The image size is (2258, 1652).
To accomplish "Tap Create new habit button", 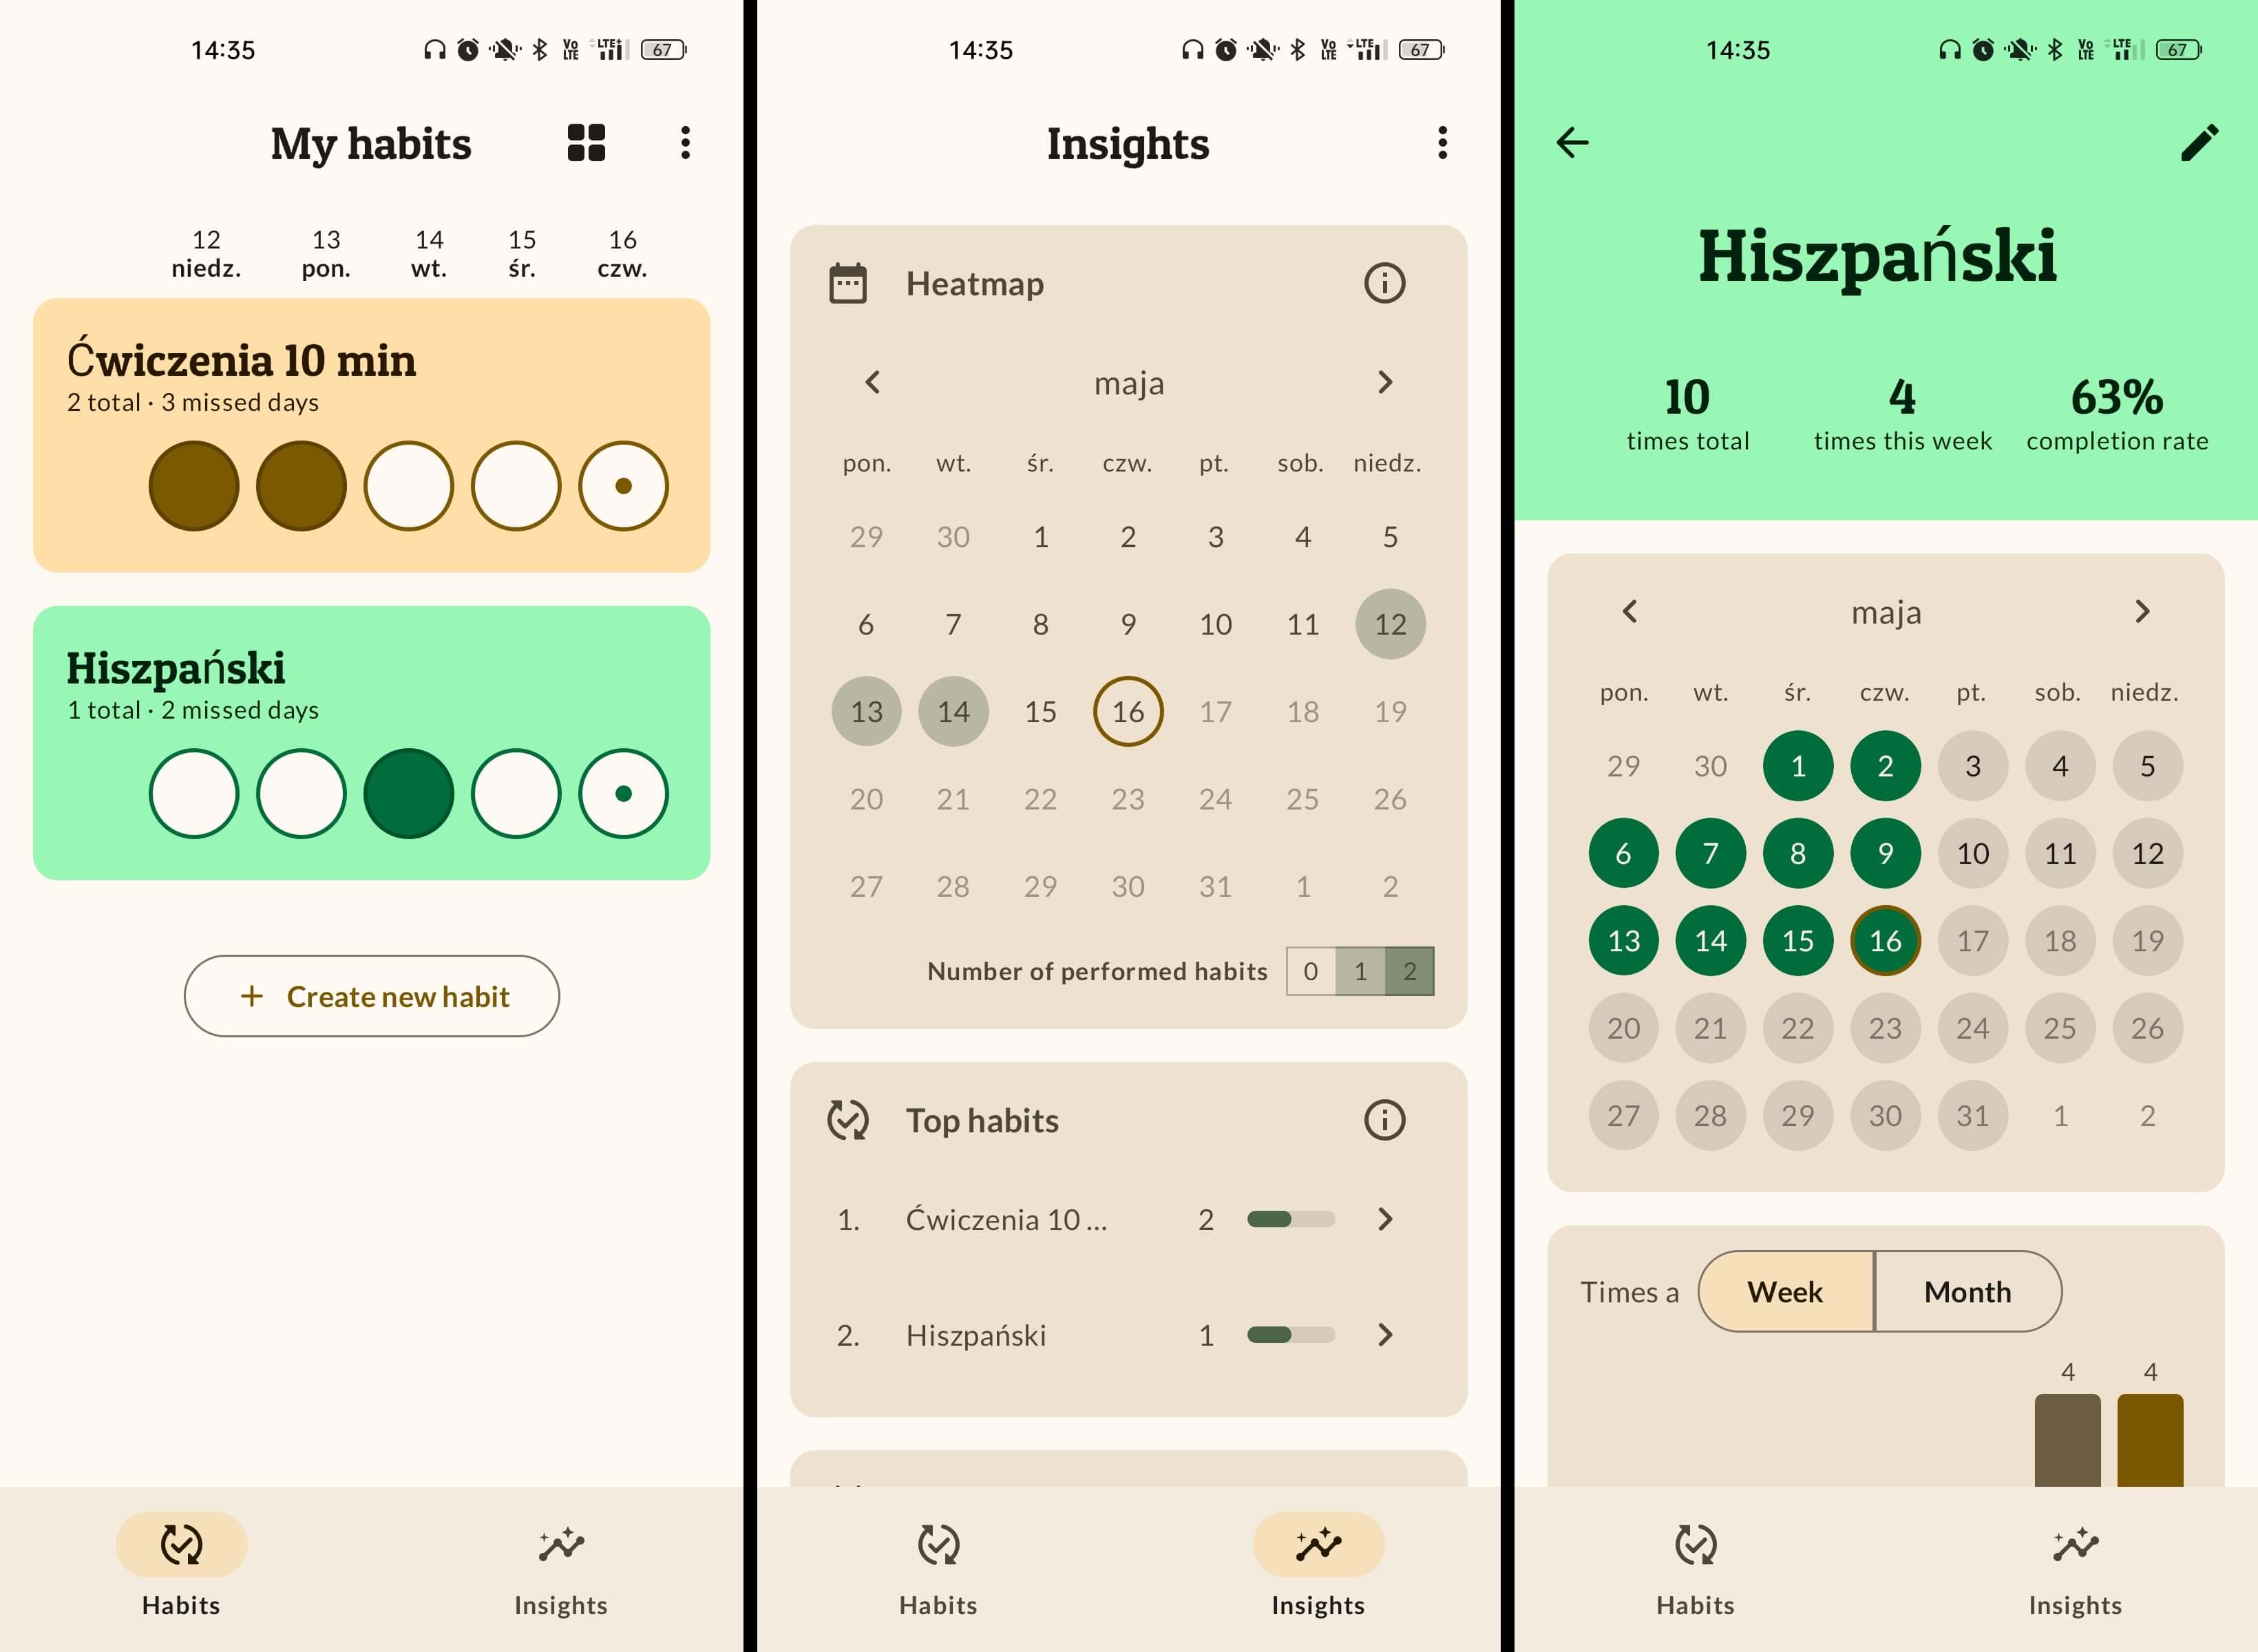I will (372, 995).
